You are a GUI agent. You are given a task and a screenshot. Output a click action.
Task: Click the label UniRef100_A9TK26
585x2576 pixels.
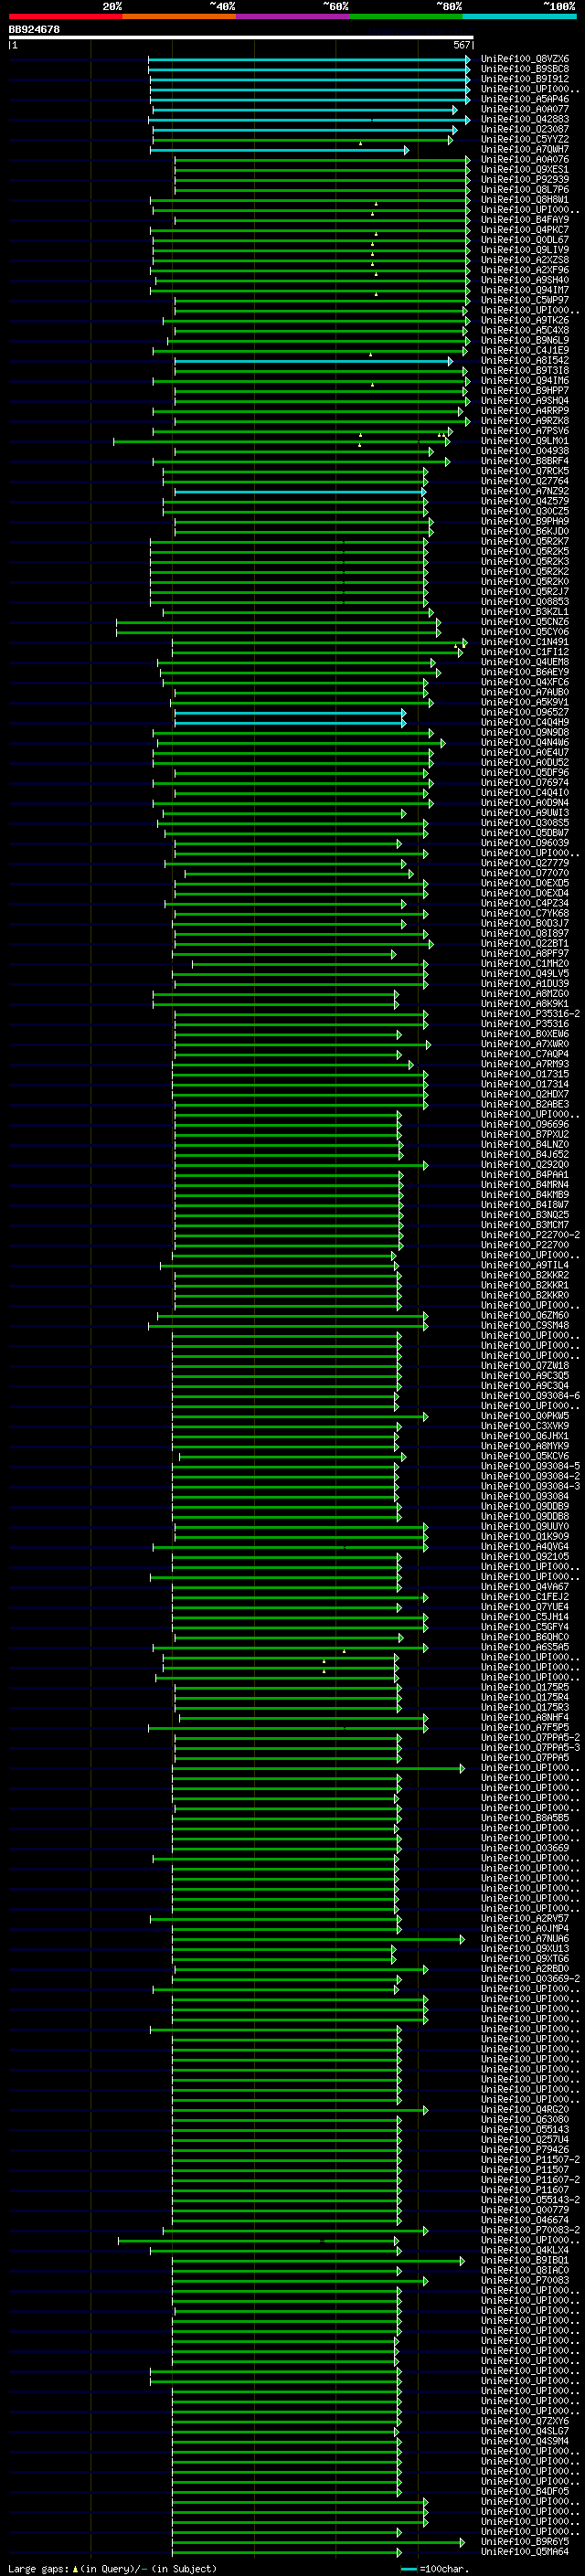click(x=525, y=320)
